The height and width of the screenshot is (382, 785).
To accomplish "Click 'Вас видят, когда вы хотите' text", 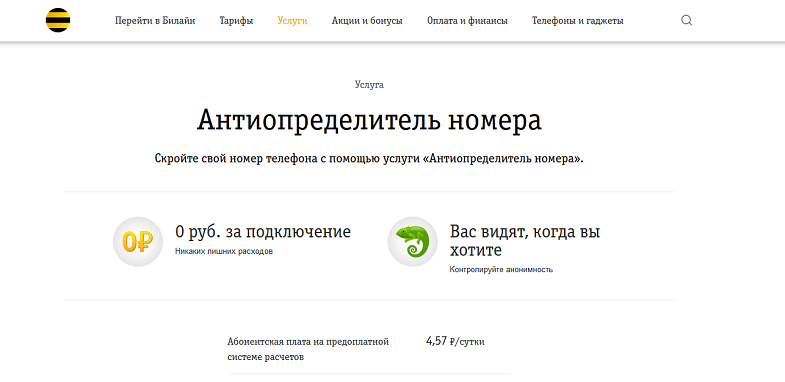I will coord(525,241).
